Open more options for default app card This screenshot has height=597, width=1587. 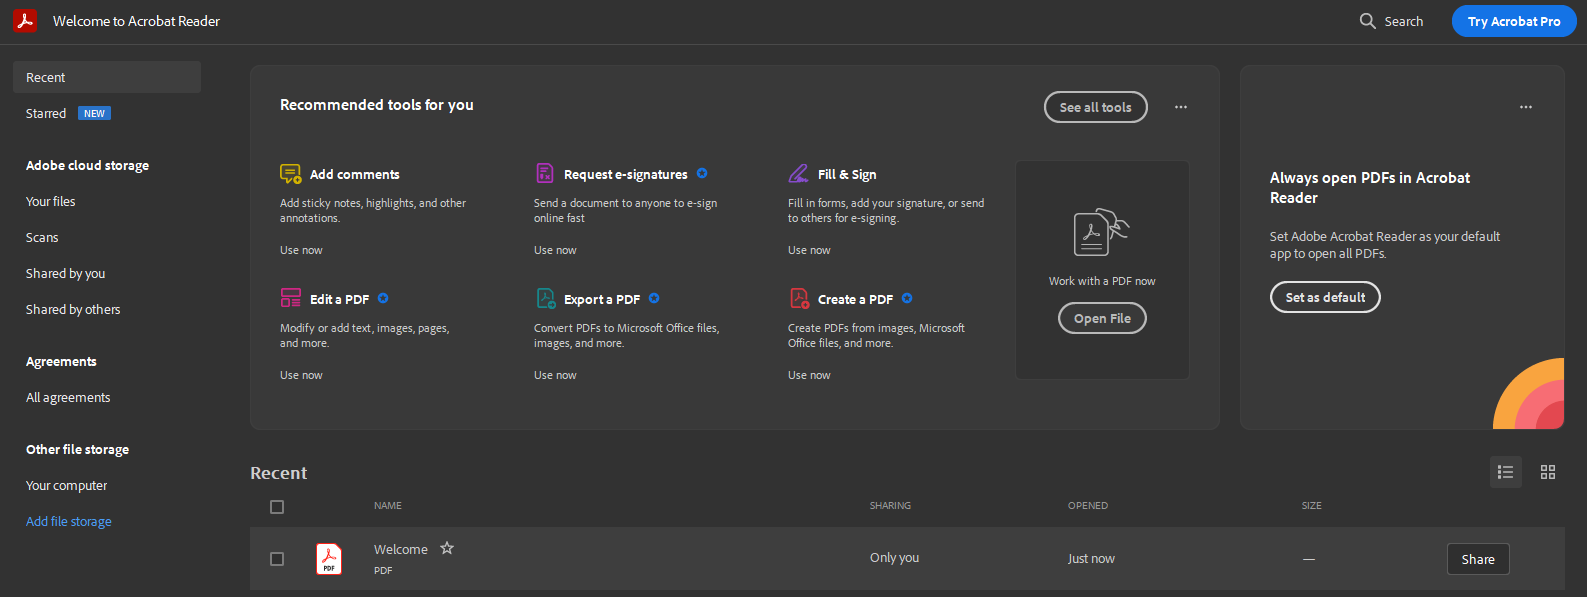tap(1526, 107)
